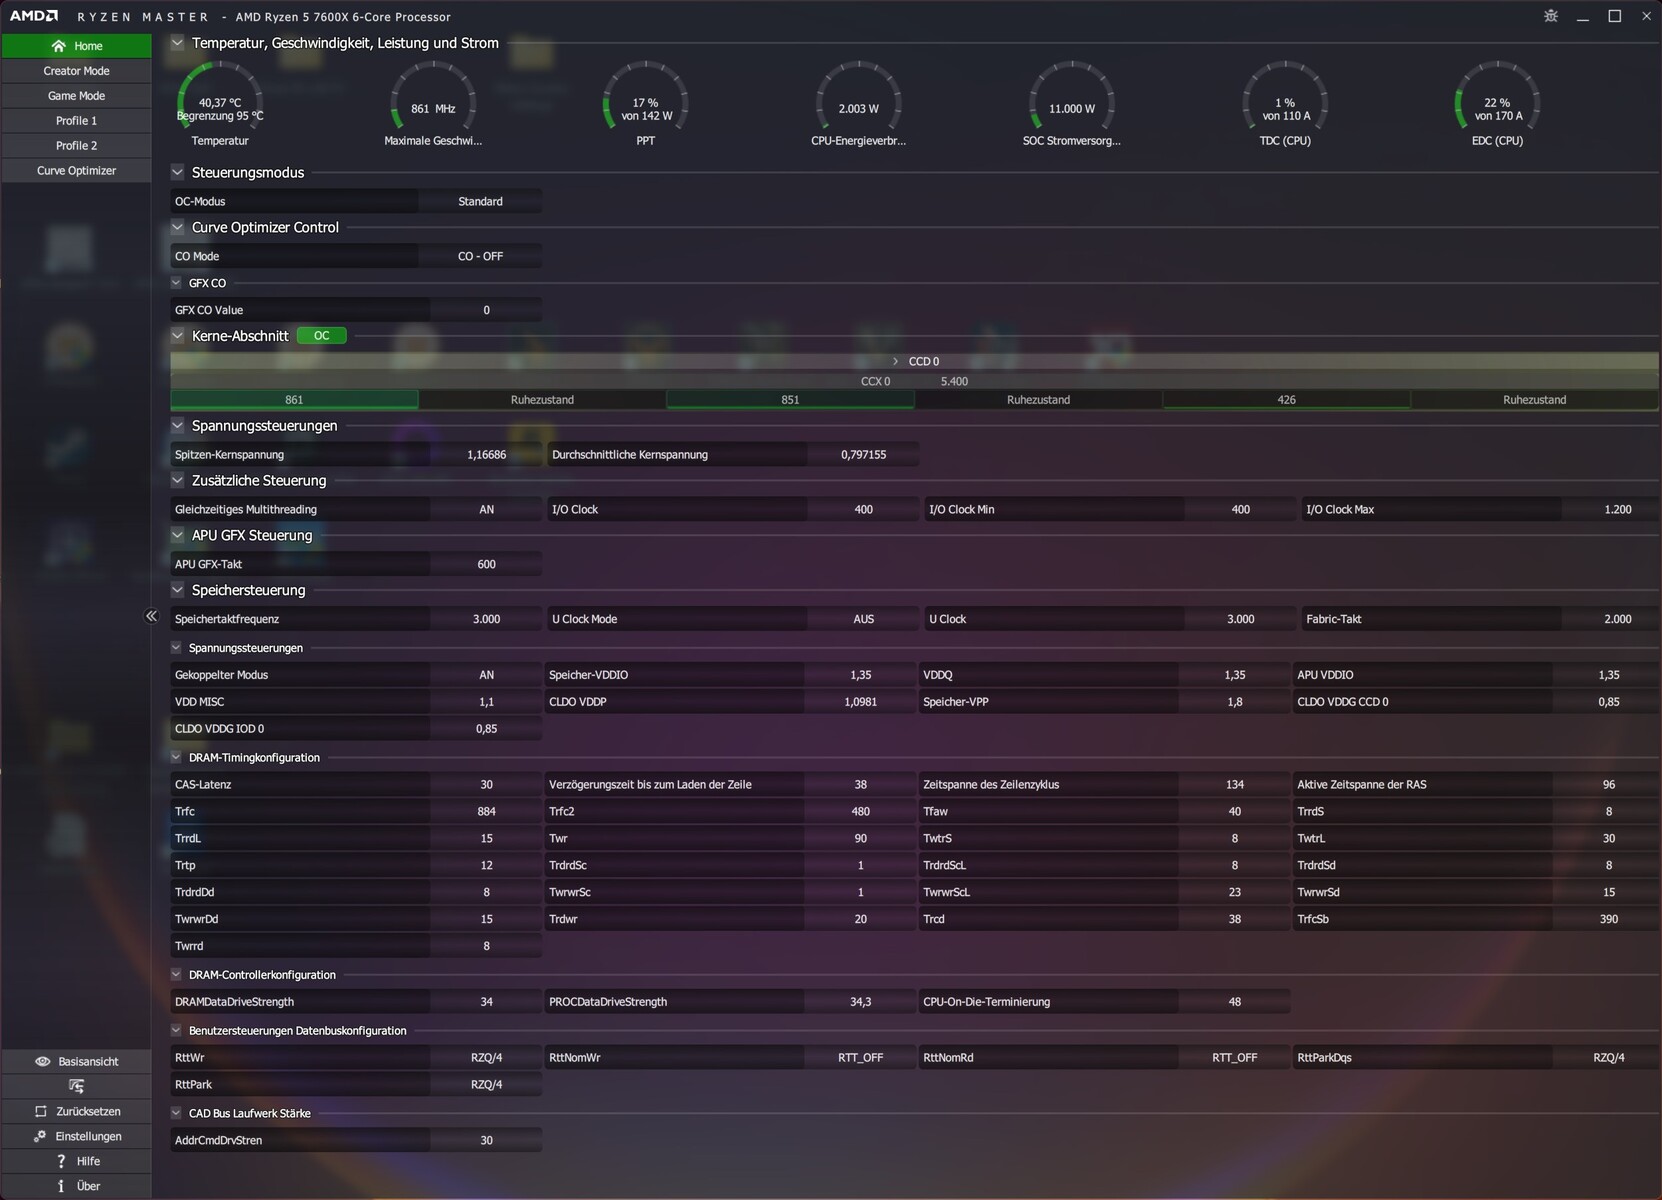Viewport: 1662px width, 1200px height.
Task: Collapse the APU GFX Steuerung section
Action: [x=177, y=535]
